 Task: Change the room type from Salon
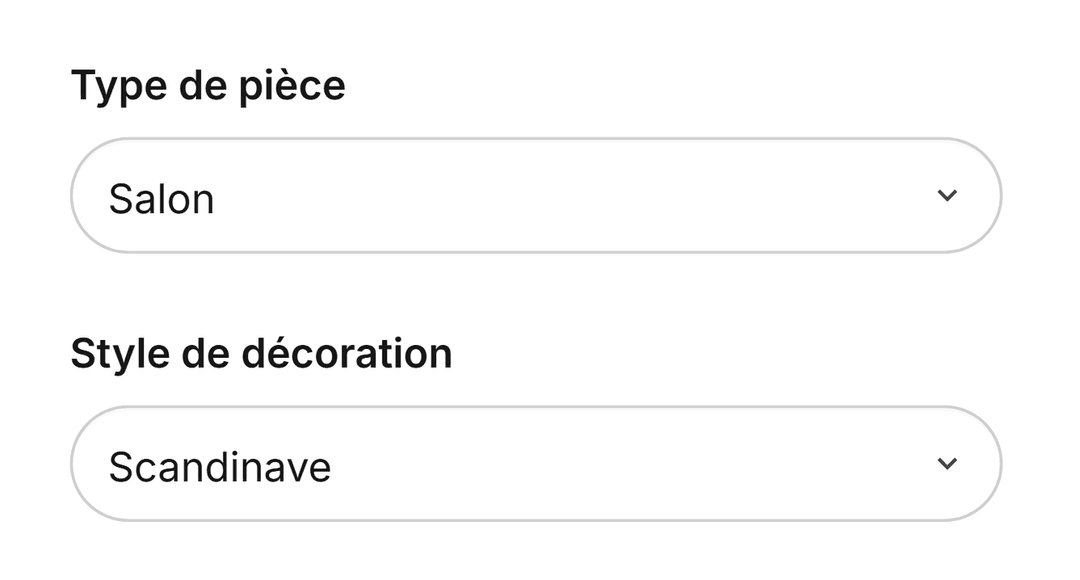coord(535,196)
